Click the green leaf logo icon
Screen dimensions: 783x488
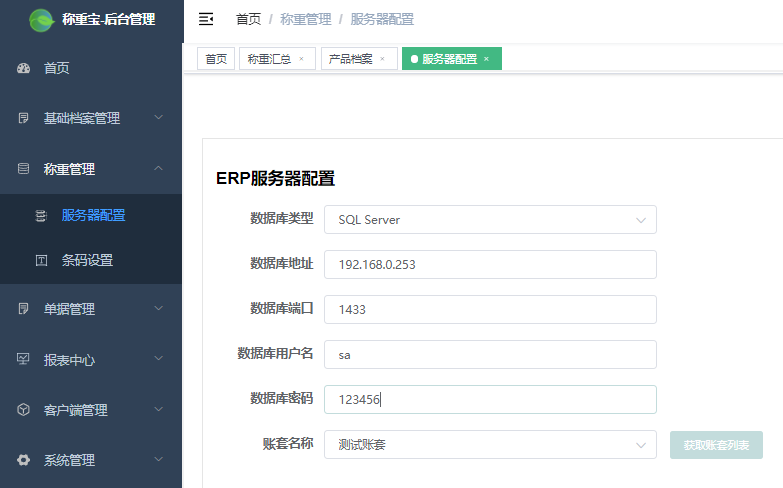[x=42, y=19]
